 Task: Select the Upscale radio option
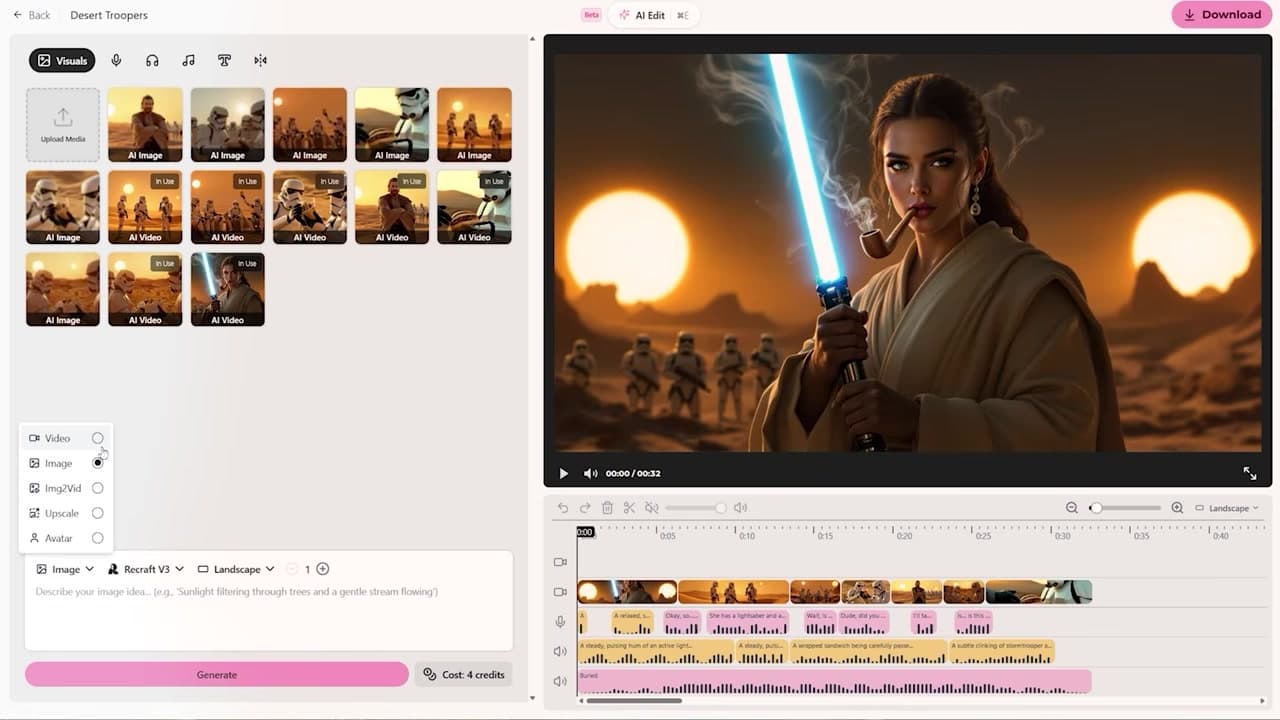pos(97,513)
